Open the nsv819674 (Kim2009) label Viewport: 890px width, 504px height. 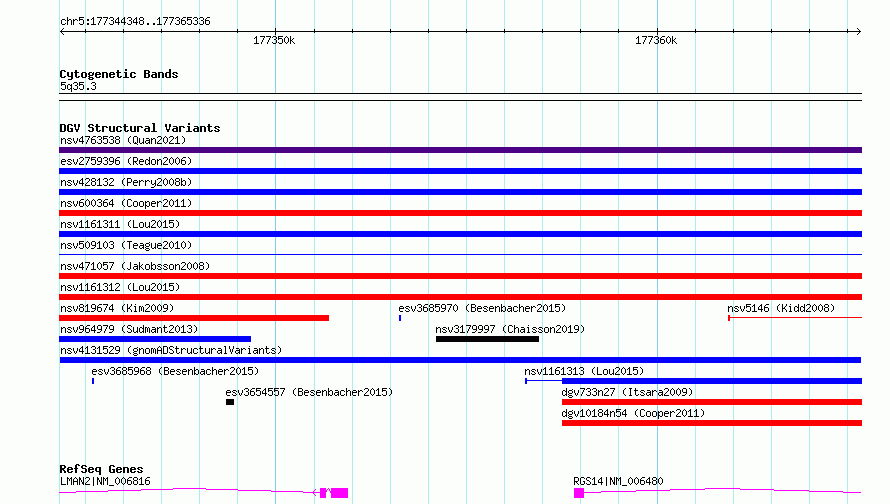click(x=117, y=308)
